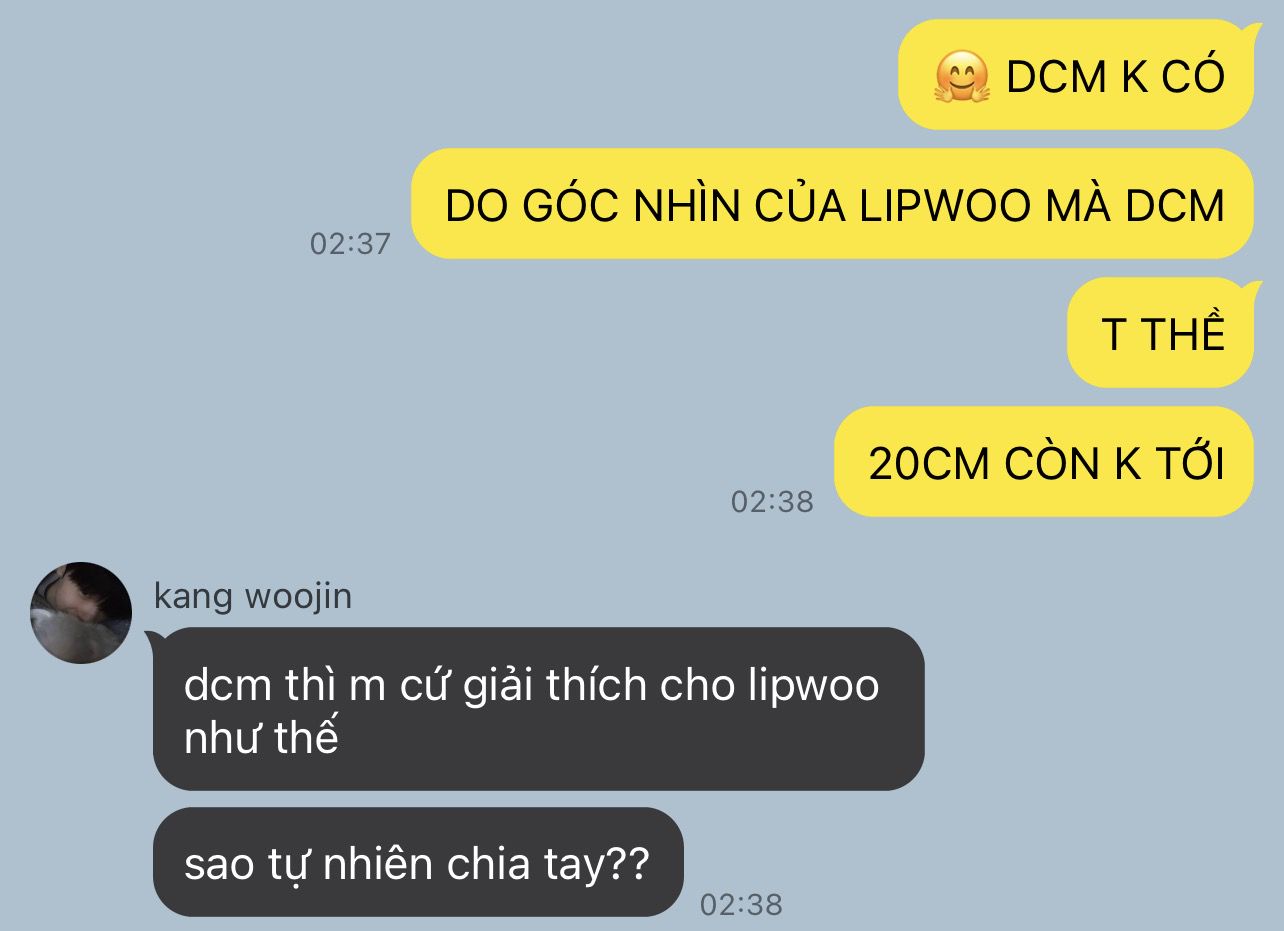Tap the sao tự nhiên chia tay?? message

click(x=418, y=862)
